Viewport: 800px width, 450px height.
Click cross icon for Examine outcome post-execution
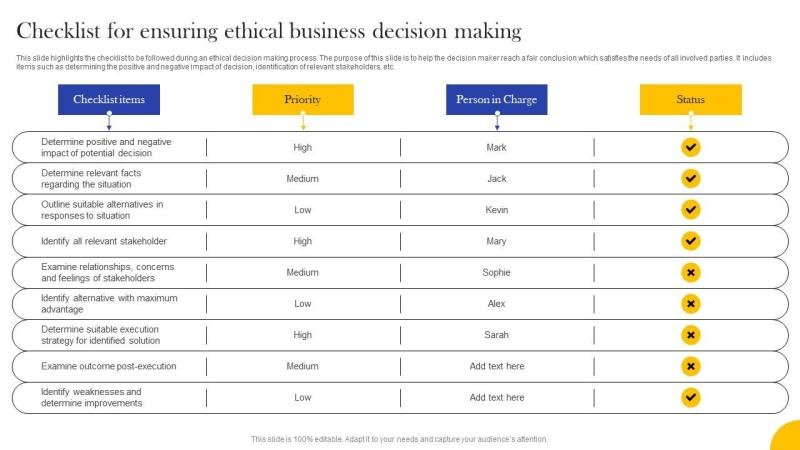tap(690, 366)
